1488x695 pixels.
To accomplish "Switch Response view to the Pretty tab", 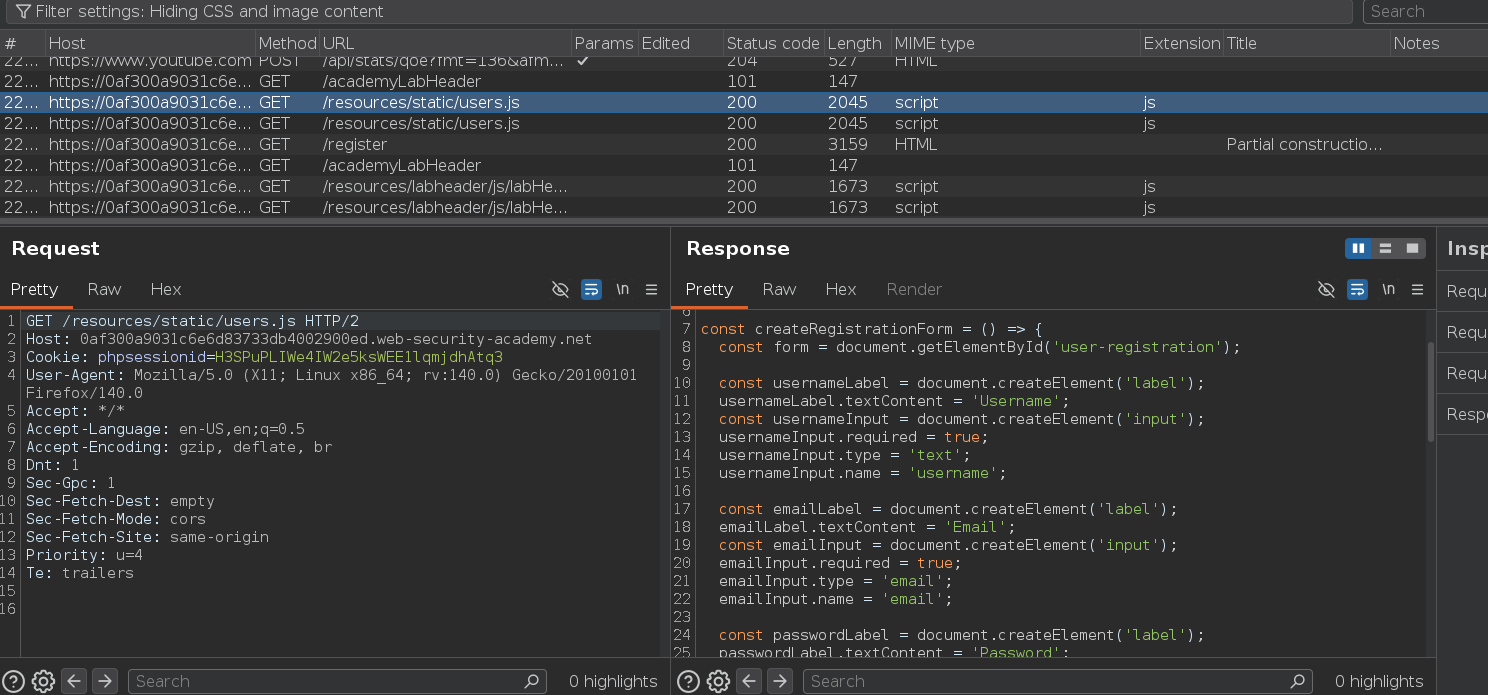I will (x=710, y=289).
